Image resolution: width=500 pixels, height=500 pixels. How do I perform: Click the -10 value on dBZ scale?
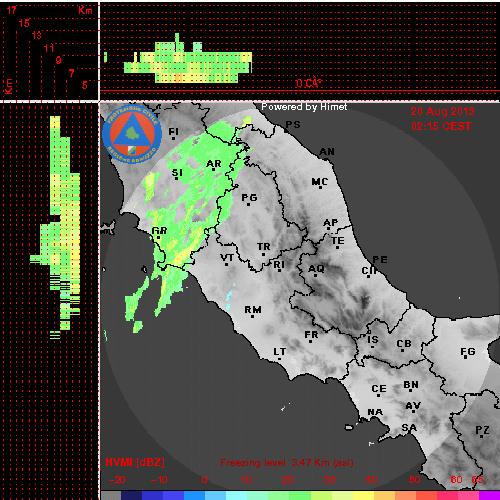[159, 480]
